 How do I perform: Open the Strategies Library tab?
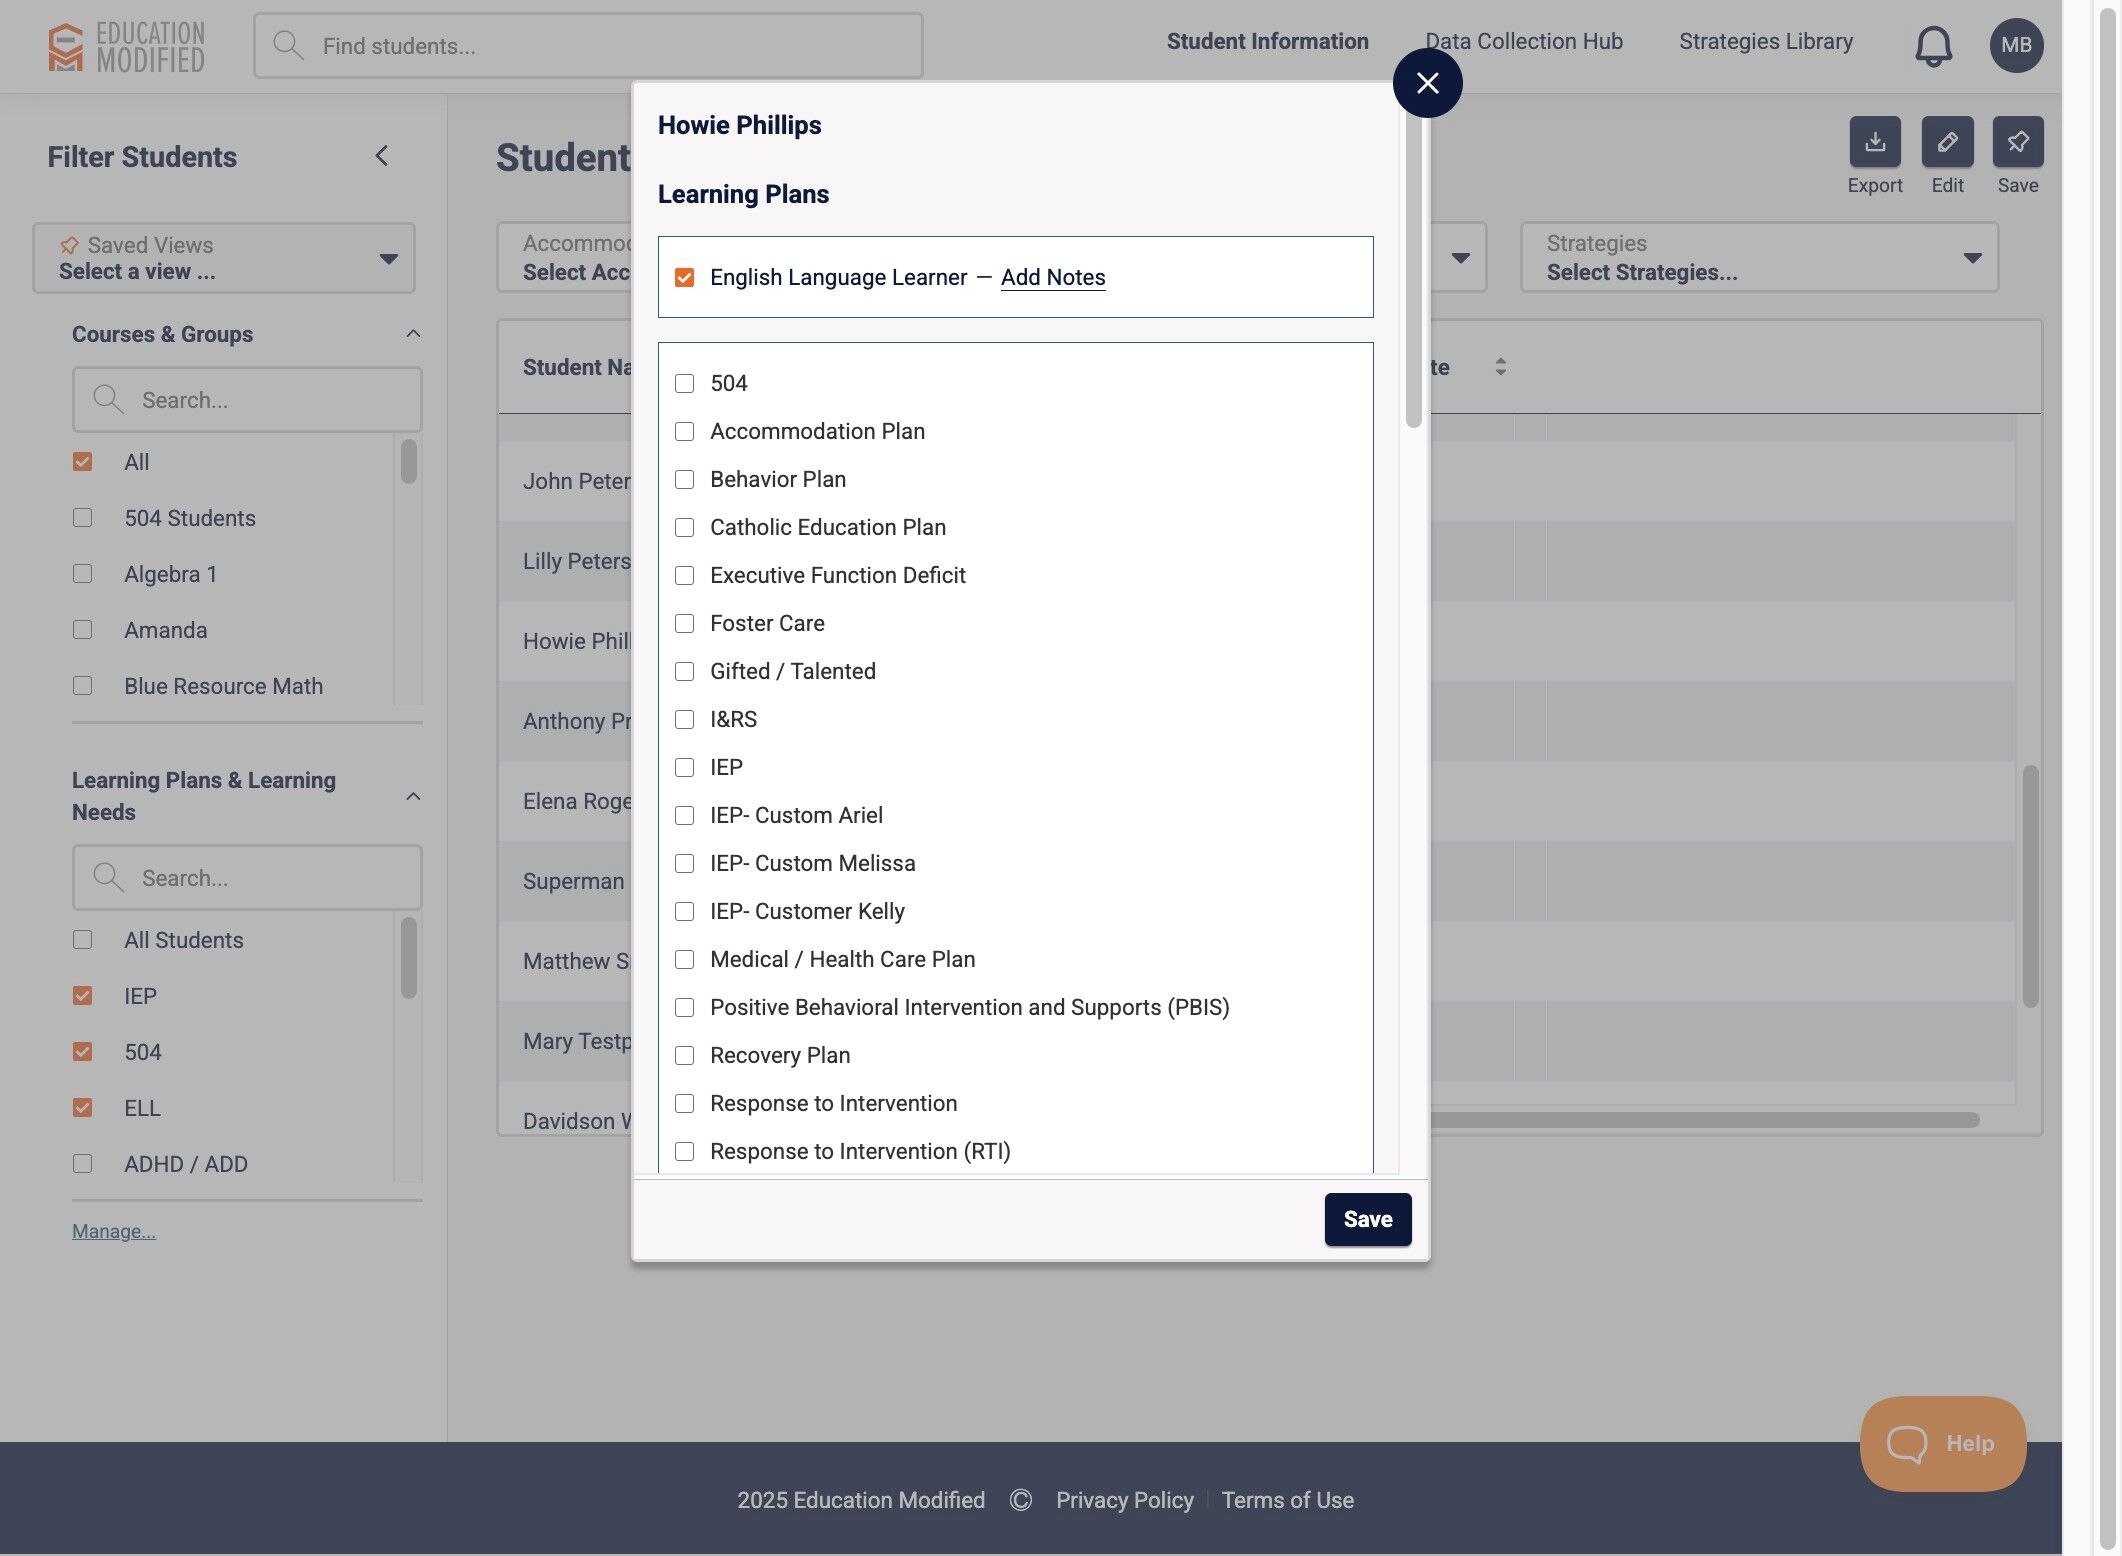(1765, 42)
